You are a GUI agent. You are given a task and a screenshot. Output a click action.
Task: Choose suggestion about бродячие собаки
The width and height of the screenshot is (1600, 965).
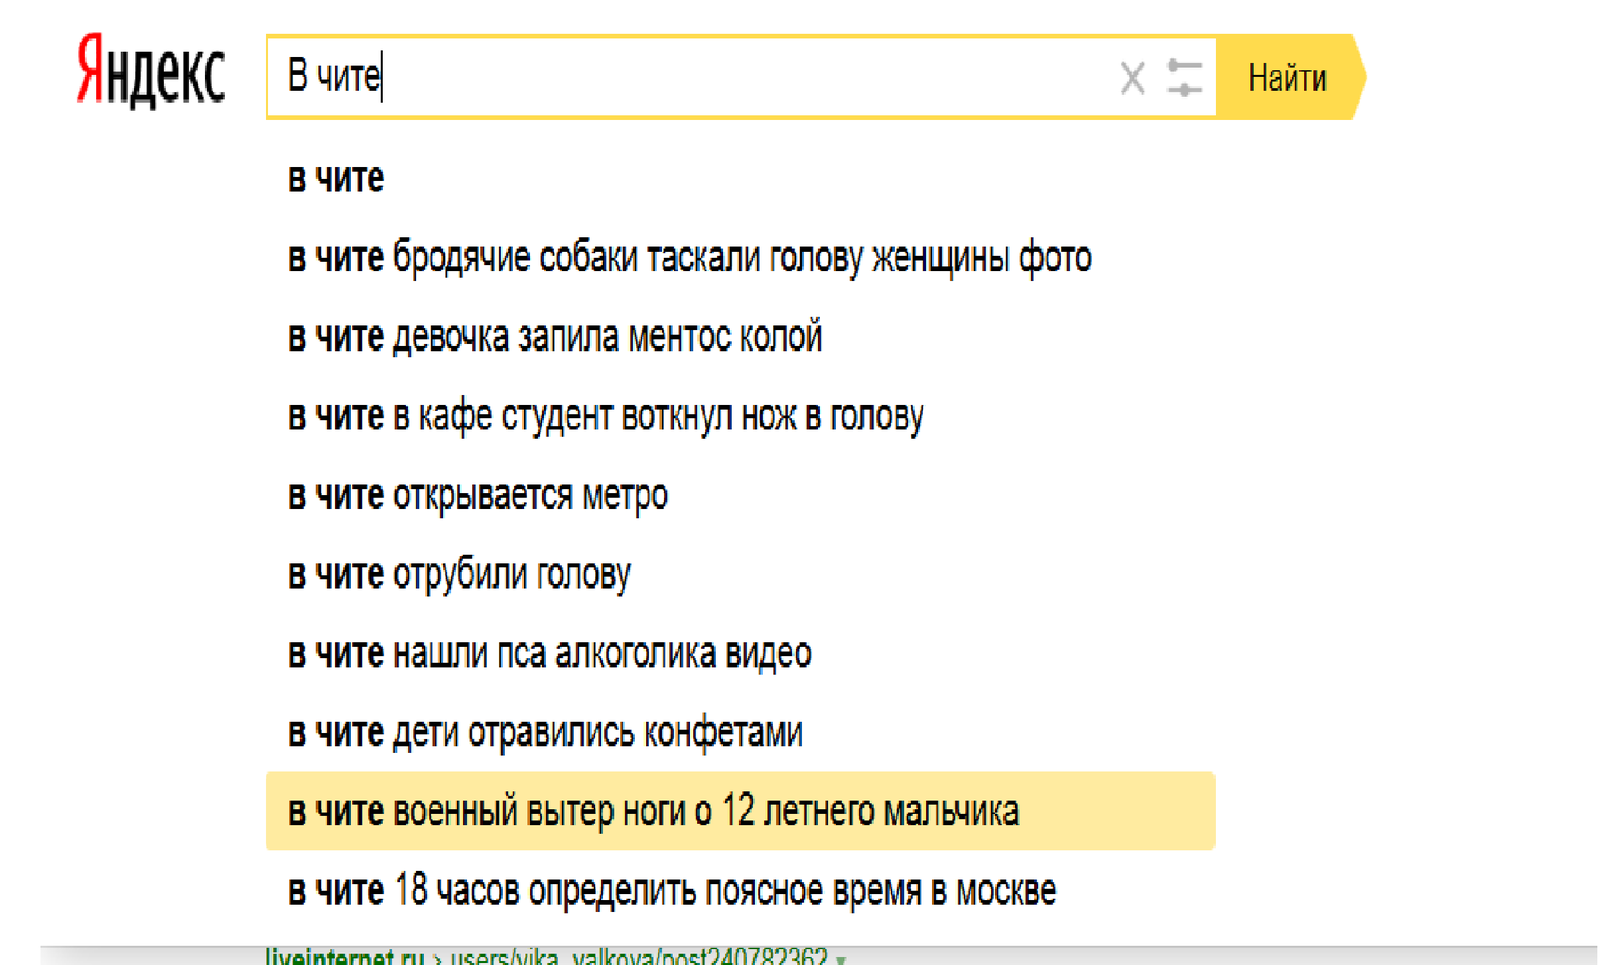pos(689,258)
